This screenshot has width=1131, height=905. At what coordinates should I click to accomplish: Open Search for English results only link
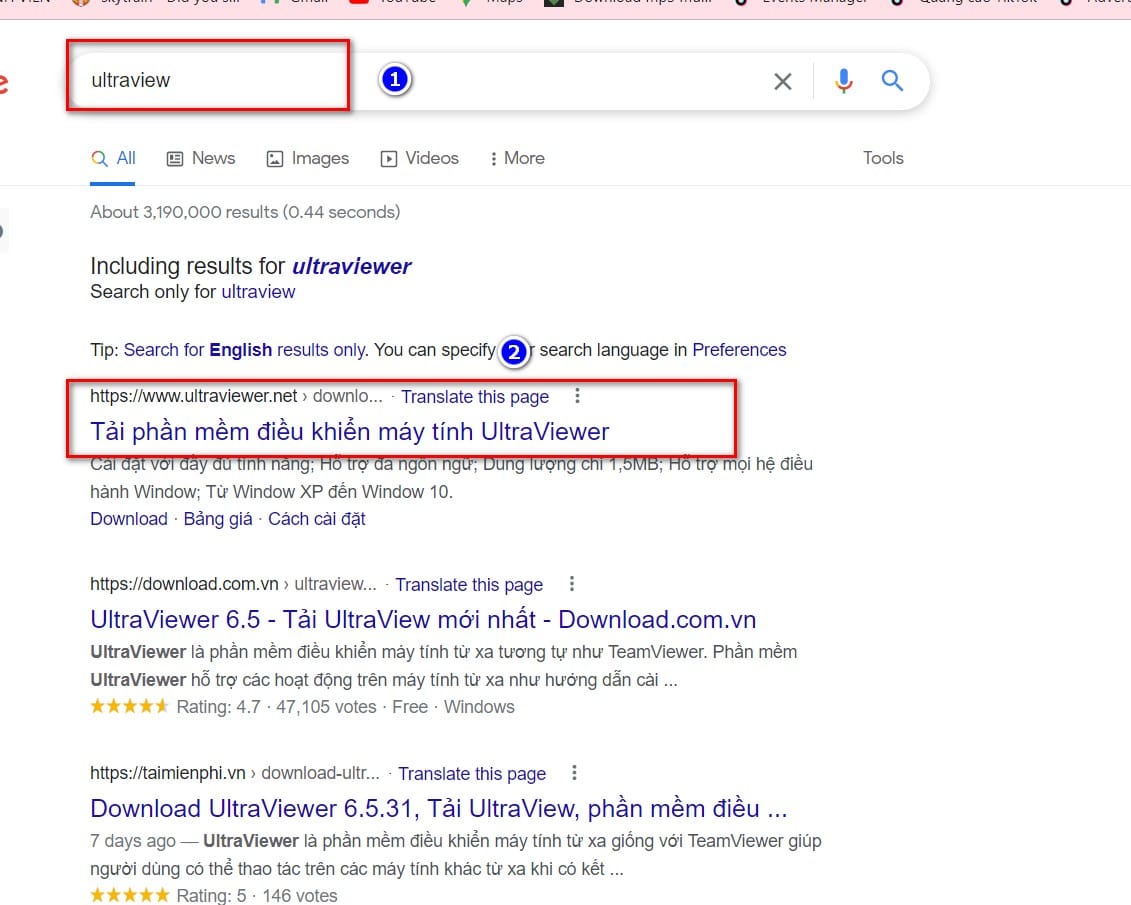point(245,350)
